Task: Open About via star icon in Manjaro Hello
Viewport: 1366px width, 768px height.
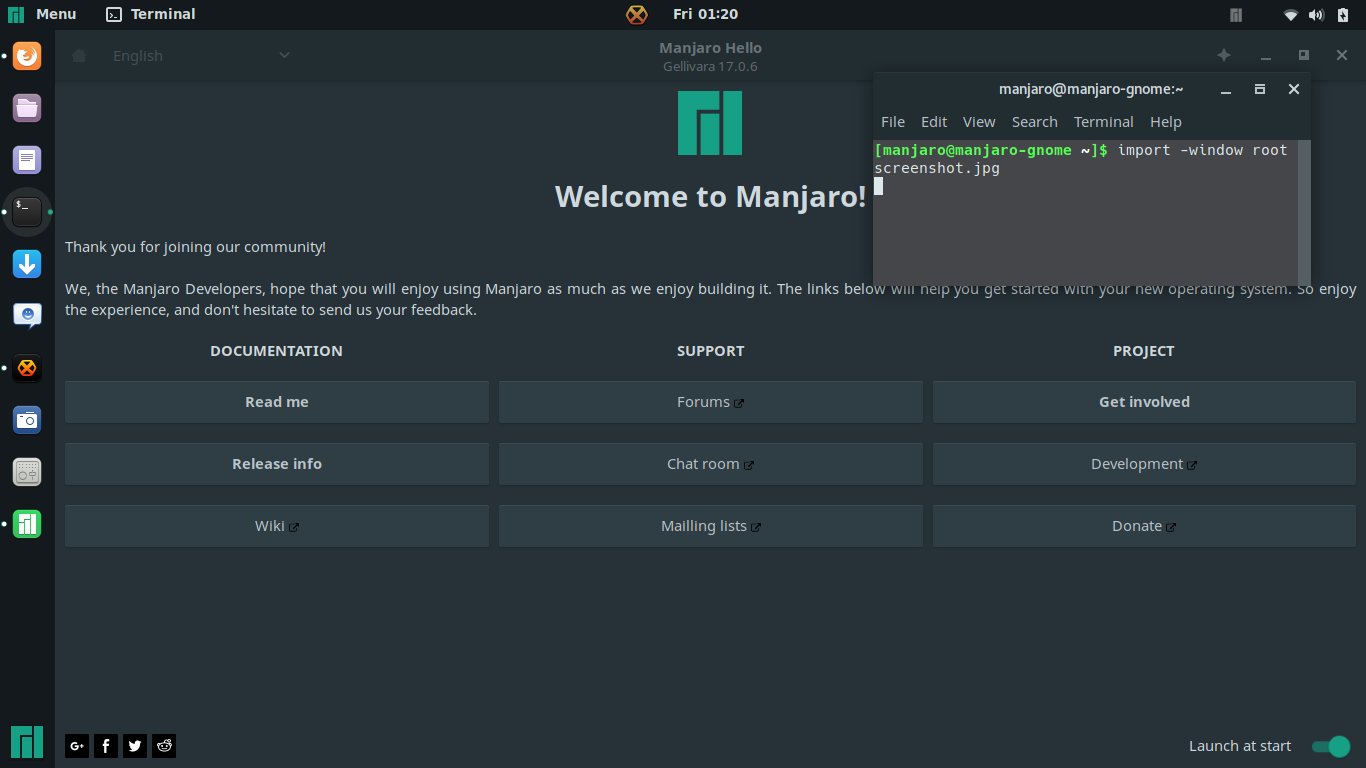Action: [1223, 56]
